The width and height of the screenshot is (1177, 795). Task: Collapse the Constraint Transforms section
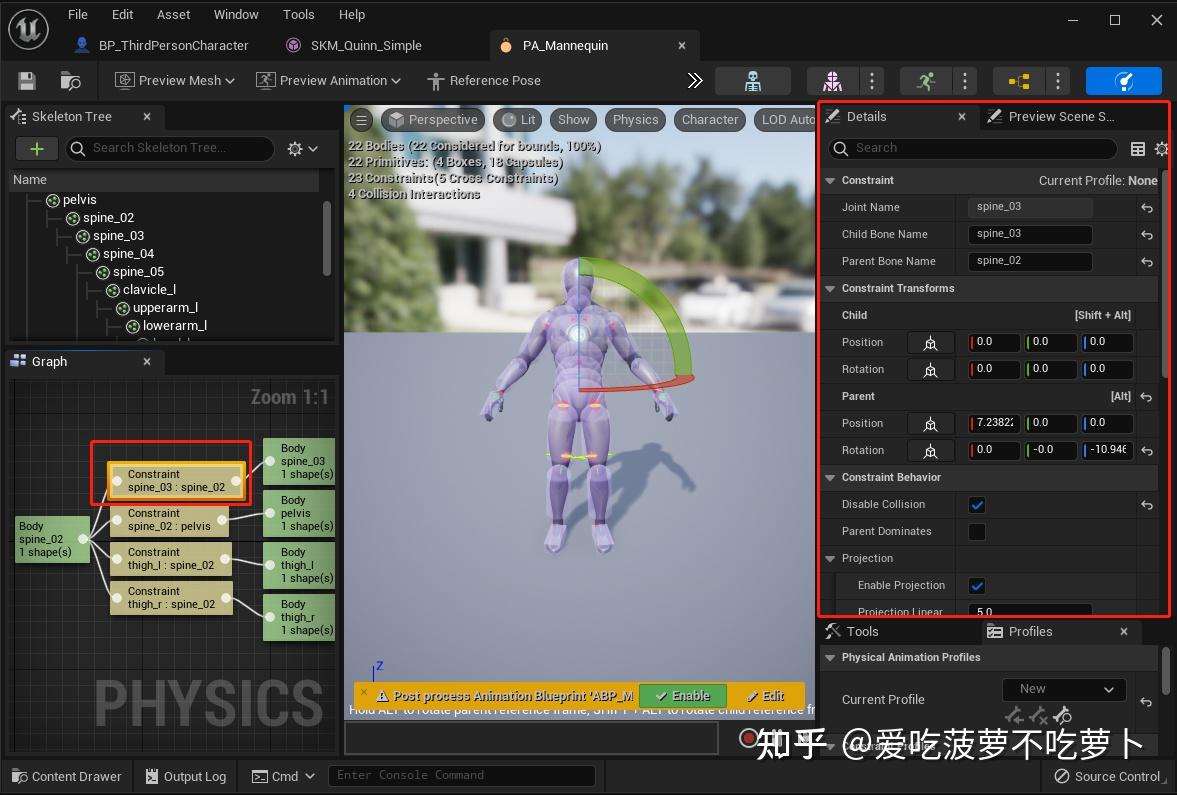[x=829, y=288]
